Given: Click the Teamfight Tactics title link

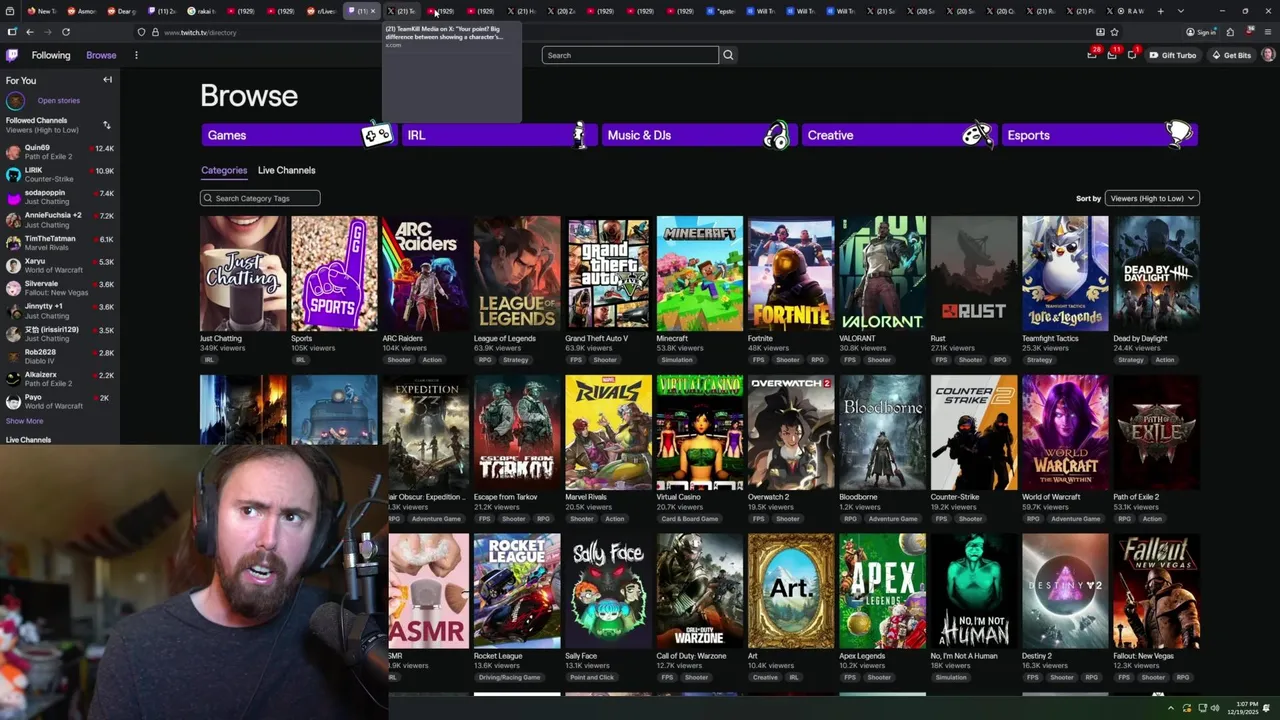Looking at the screenshot, I should pos(1050,339).
